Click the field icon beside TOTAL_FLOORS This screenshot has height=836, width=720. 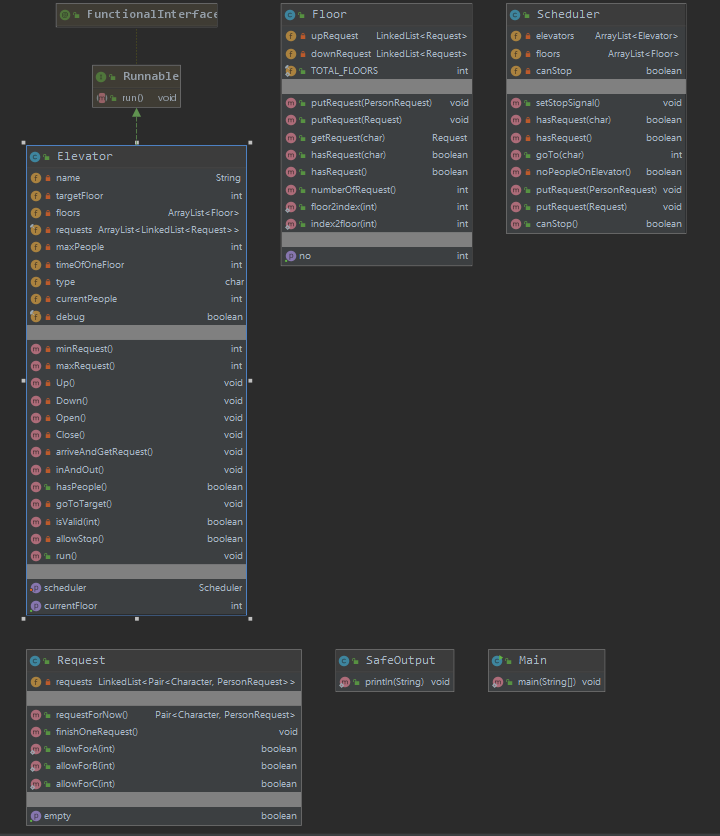pos(291,71)
